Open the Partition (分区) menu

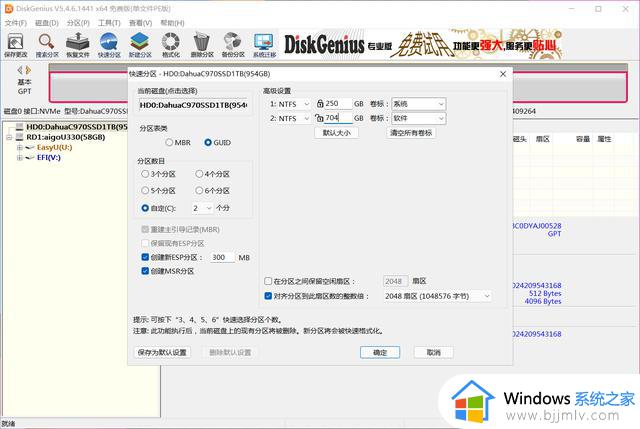pos(78,23)
